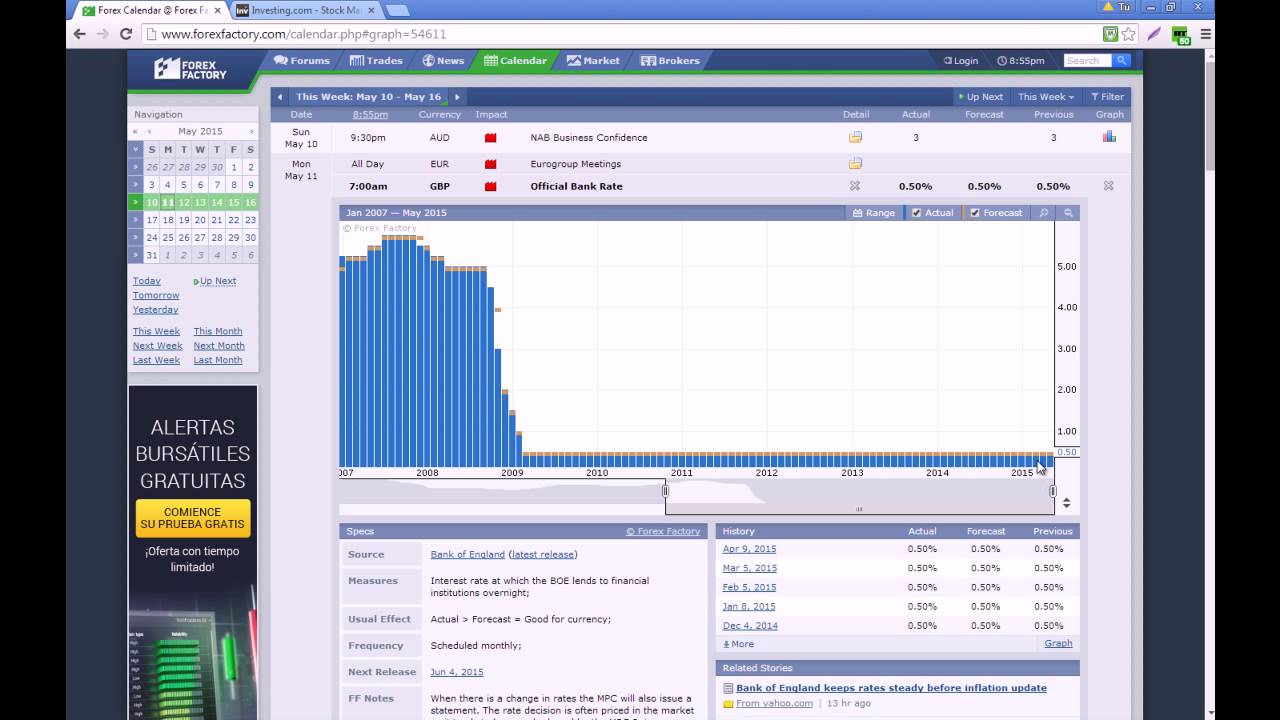
Task: Open the chart Range selector
Action: pyautogui.click(x=873, y=212)
